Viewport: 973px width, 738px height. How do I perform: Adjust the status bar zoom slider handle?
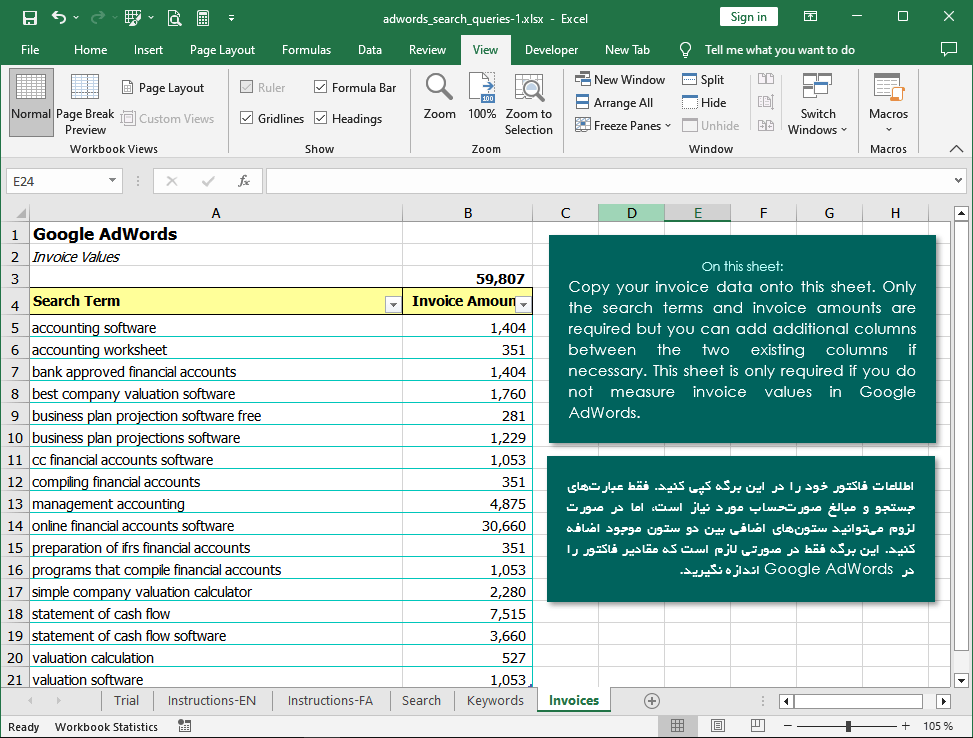[x=848, y=726]
